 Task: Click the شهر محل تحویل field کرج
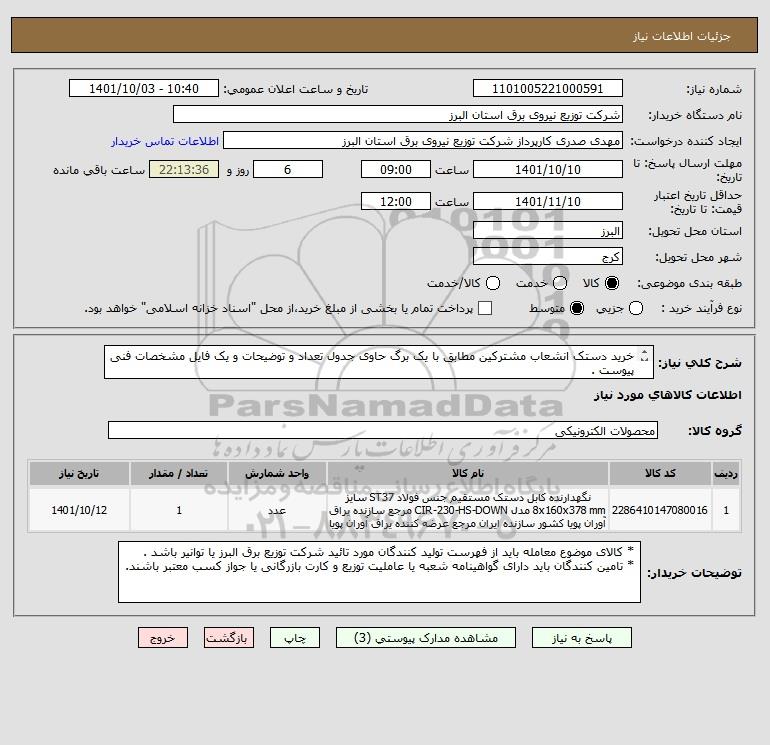tap(548, 256)
